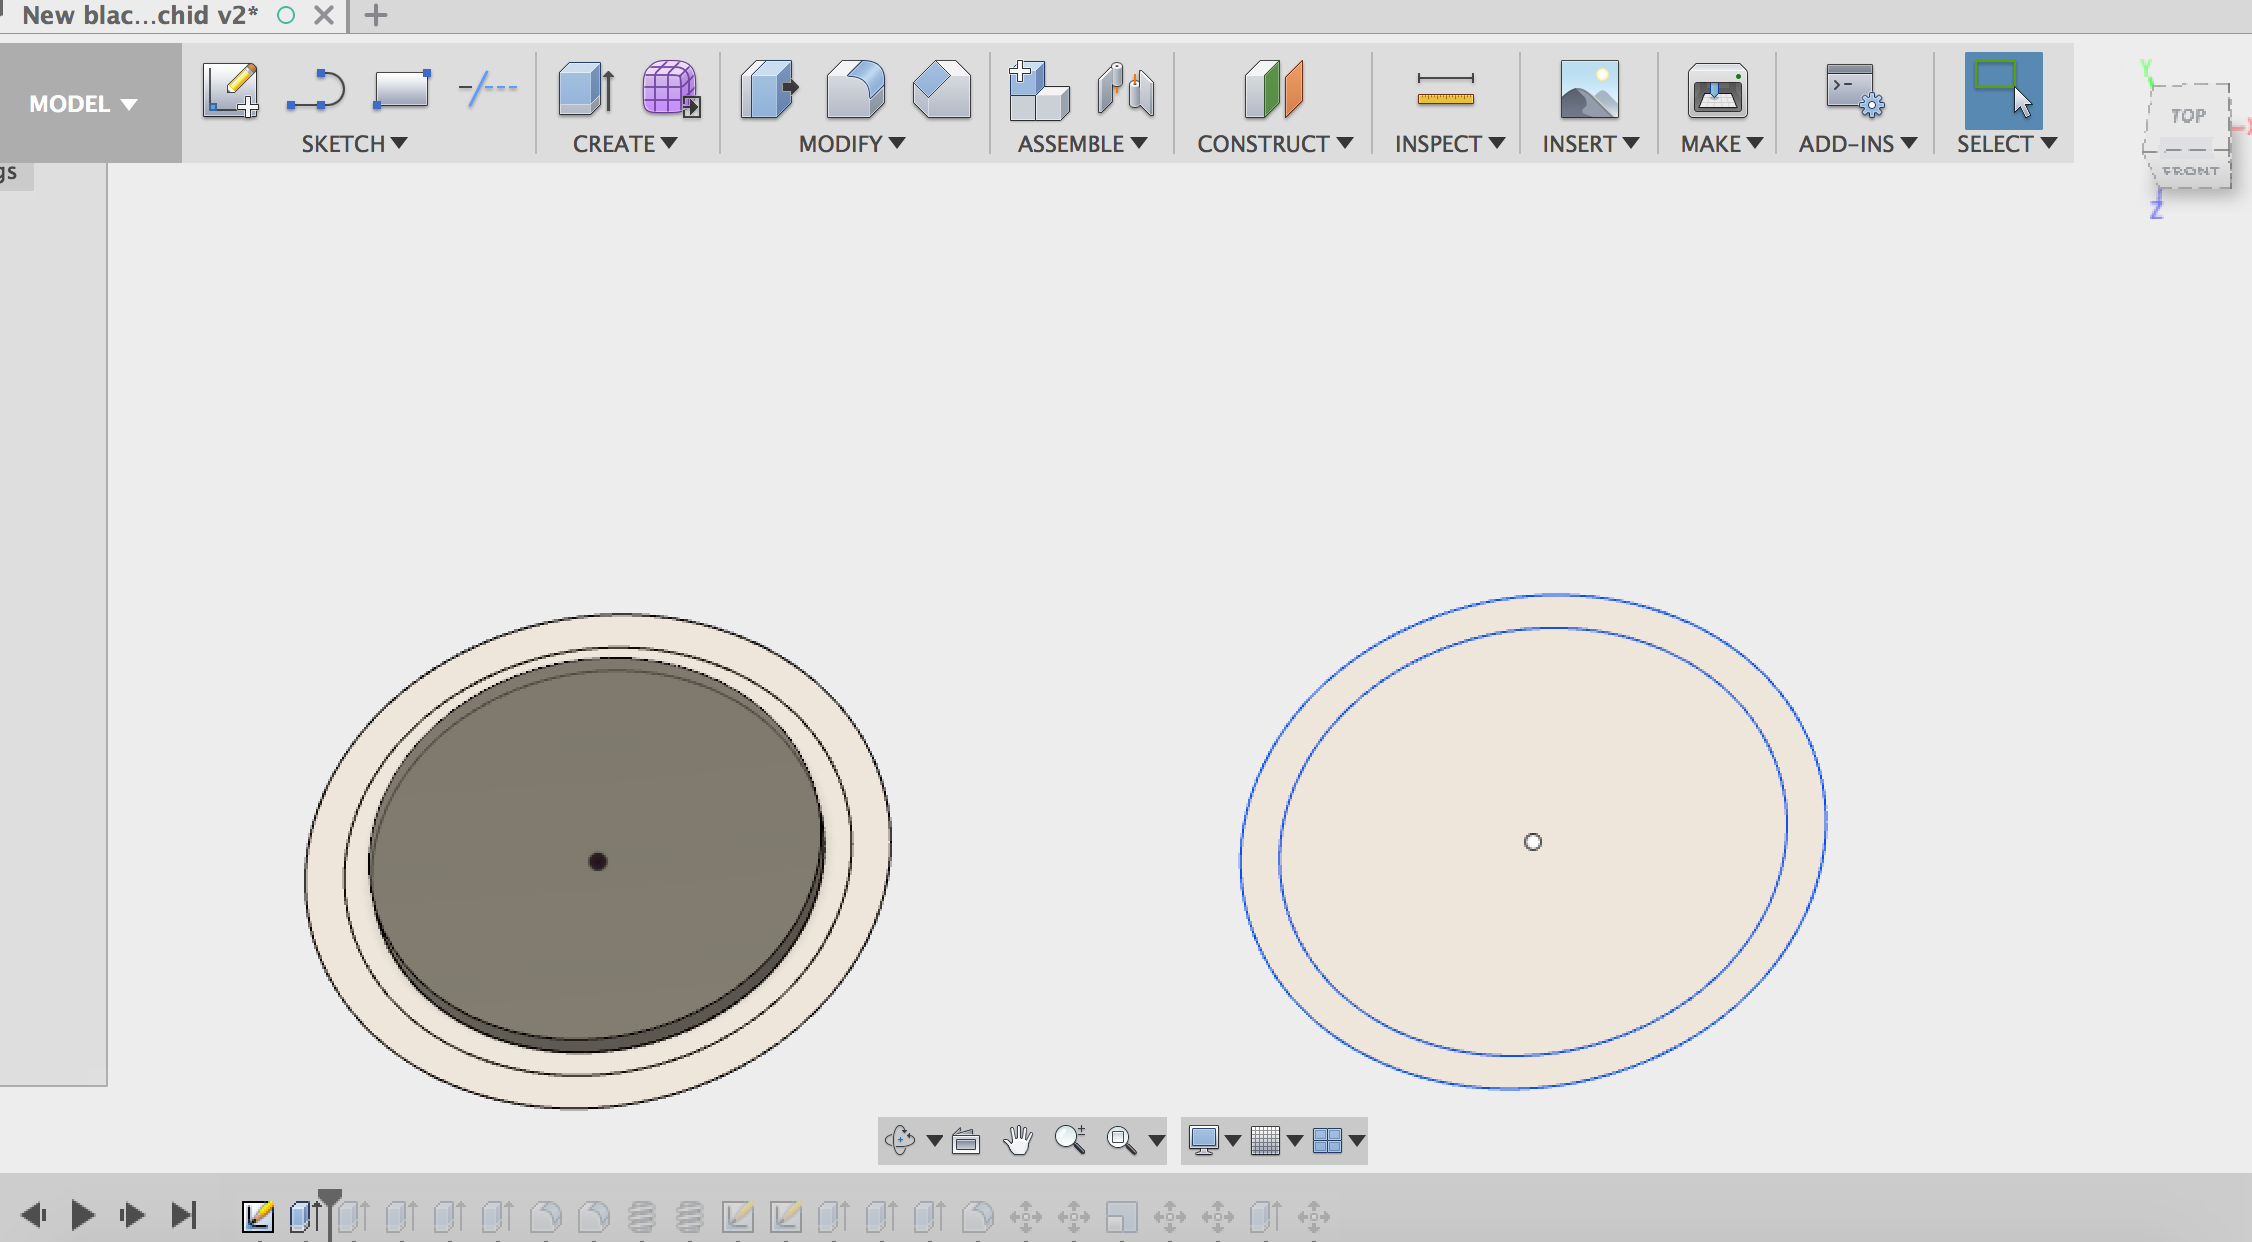The width and height of the screenshot is (2252, 1242).
Task: Open the INSERT menu
Action: [x=1590, y=144]
